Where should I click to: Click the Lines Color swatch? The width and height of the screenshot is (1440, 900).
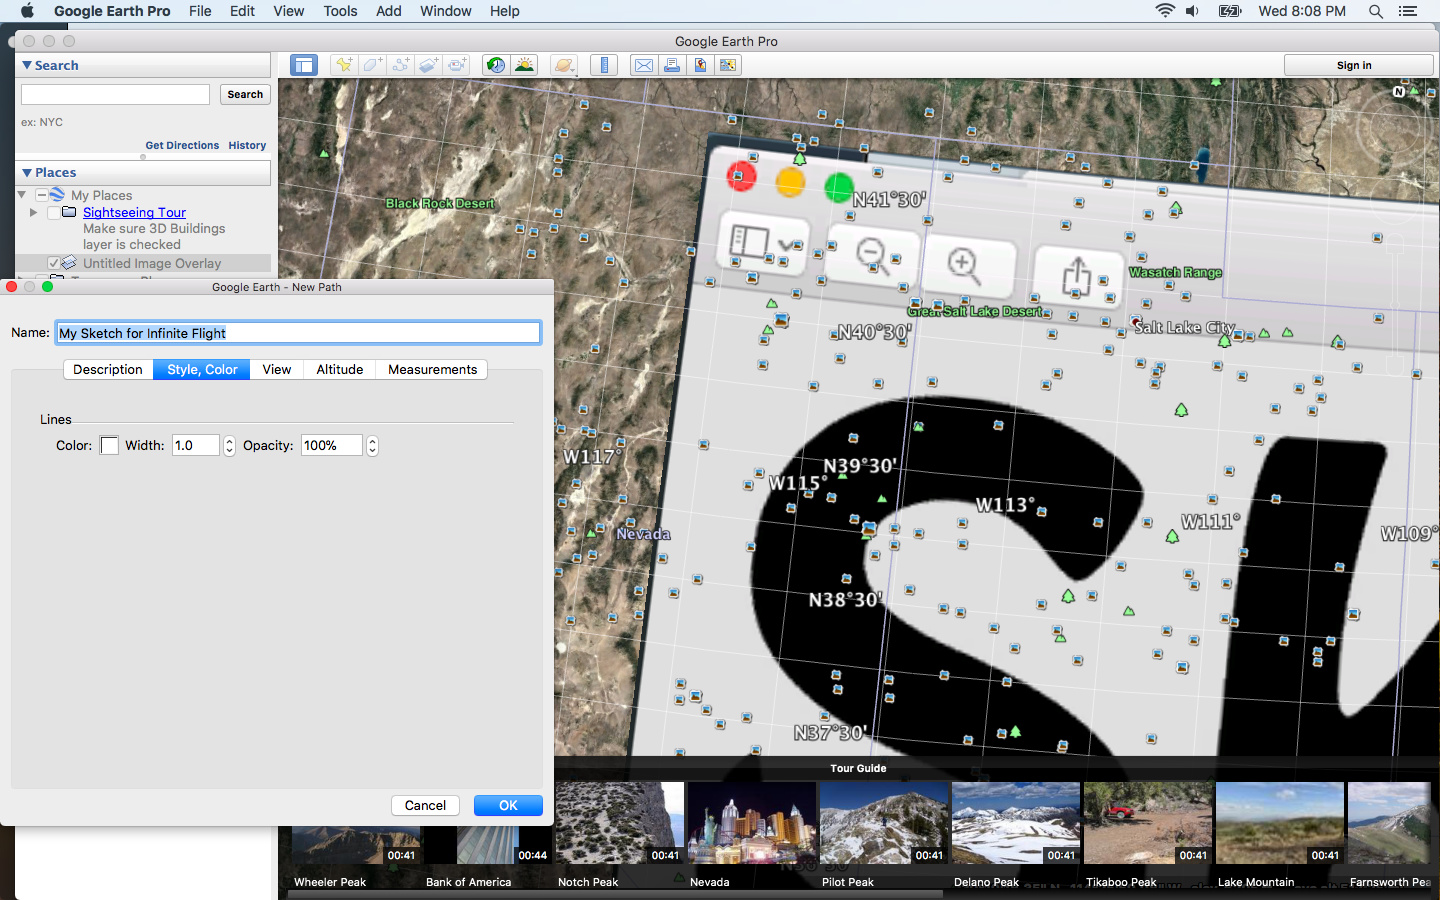[x=109, y=445]
